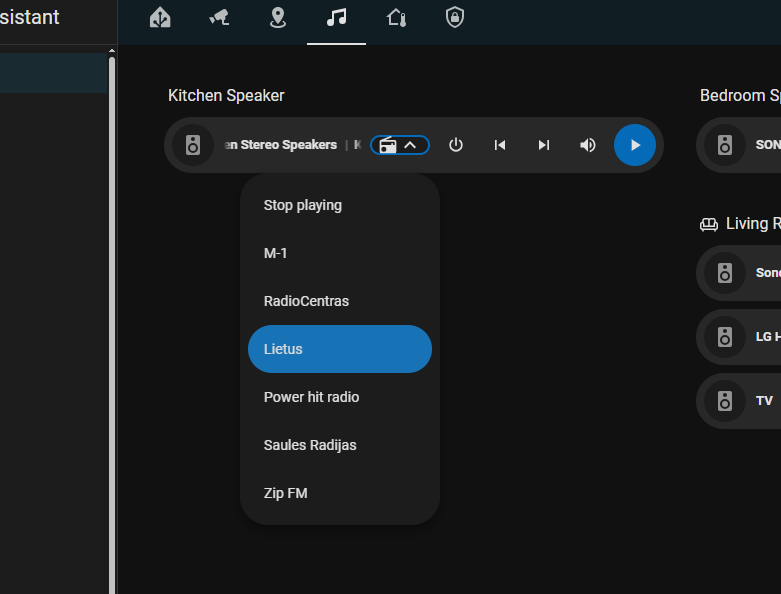Select the music note media tab
Viewport: 781px width, 594px height.
click(x=336, y=18)
